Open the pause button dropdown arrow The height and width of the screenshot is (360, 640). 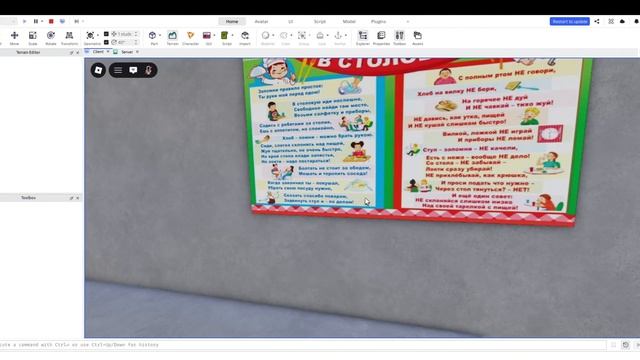[x=42, y=21]
